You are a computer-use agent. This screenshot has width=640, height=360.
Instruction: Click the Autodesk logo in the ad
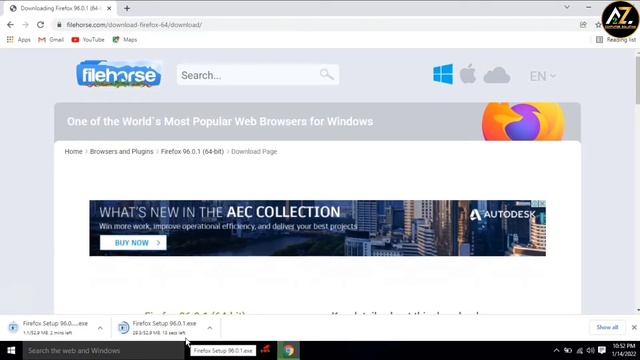502,214
